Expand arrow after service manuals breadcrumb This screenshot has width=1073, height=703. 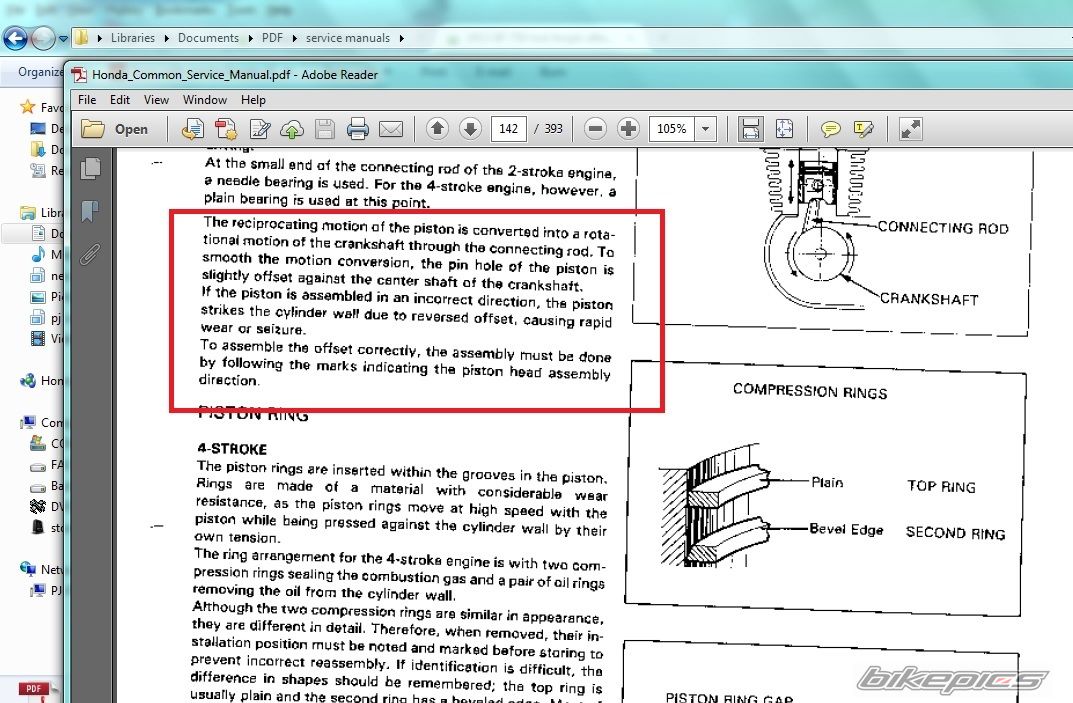point(402,38)
